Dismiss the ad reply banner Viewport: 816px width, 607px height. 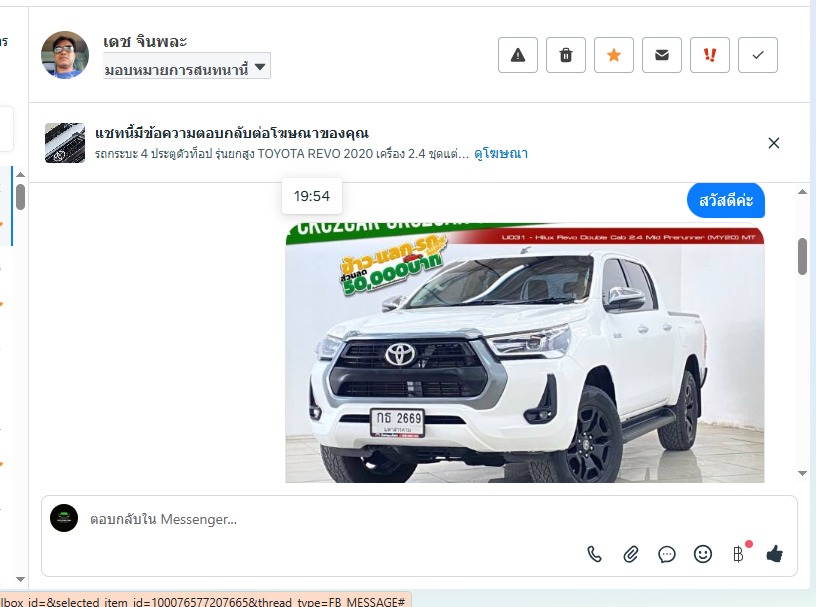(774, 143)
